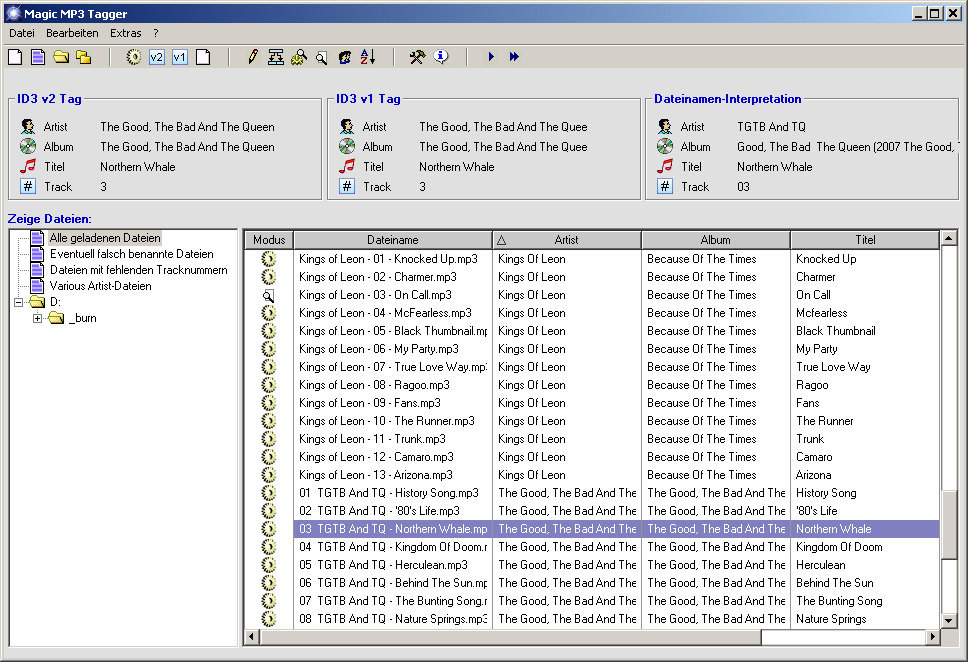Click the pencil edit toolbar icon
Screen dimensions: 968x662
pyautogui.click(x=252, y=57)
